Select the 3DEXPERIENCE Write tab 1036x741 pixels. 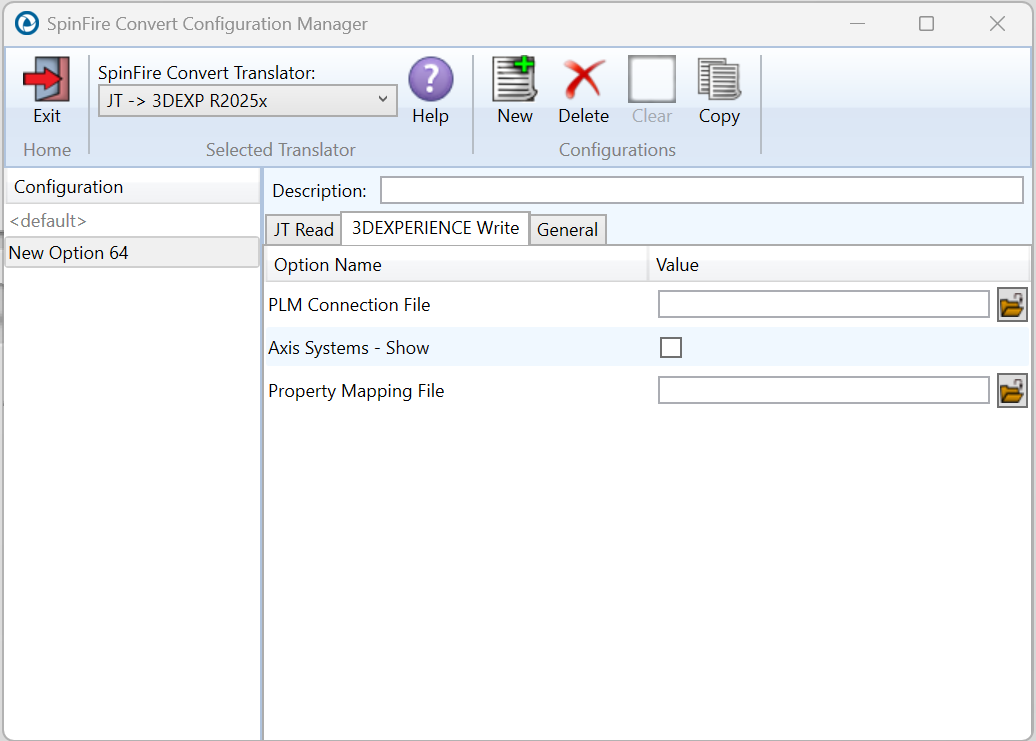point(435,228)
